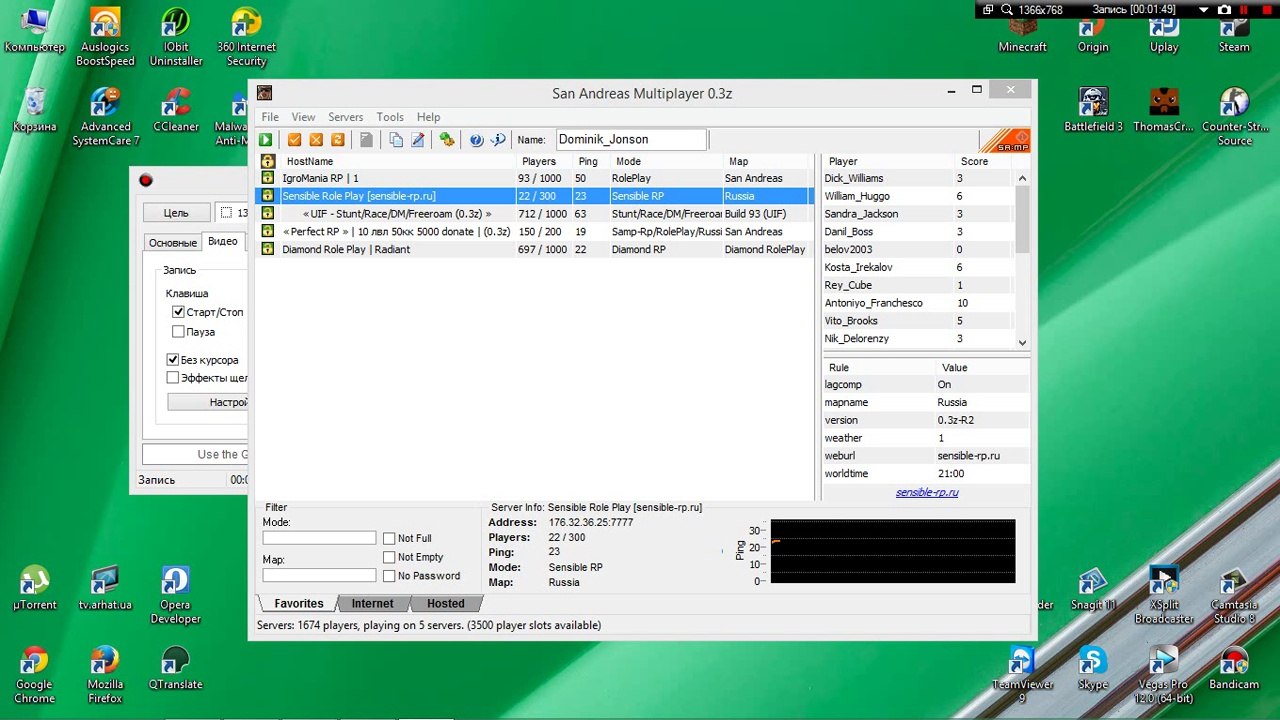Click the gray floppy-disk toolbar icon
This screenshot has width=1280, height=720.
(x=367, y=140)
